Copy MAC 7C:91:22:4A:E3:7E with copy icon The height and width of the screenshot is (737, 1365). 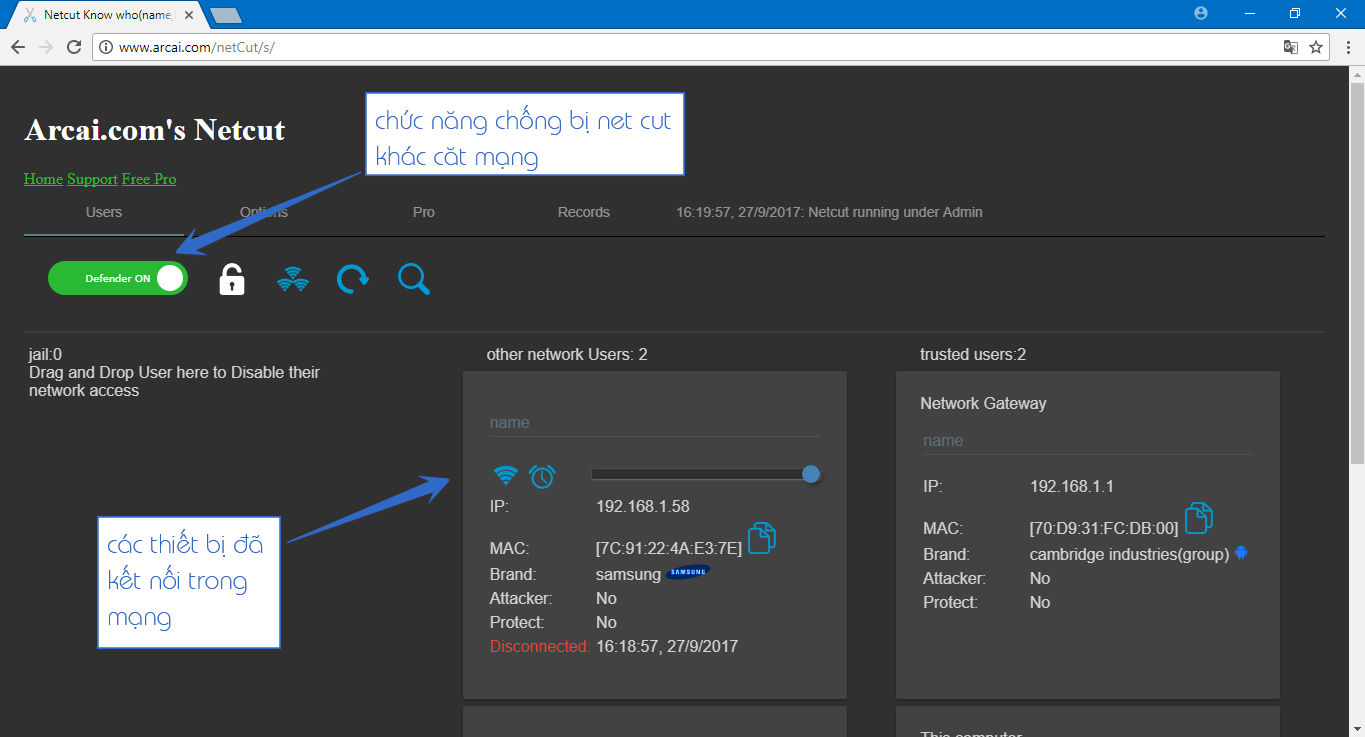coord(762,538)
